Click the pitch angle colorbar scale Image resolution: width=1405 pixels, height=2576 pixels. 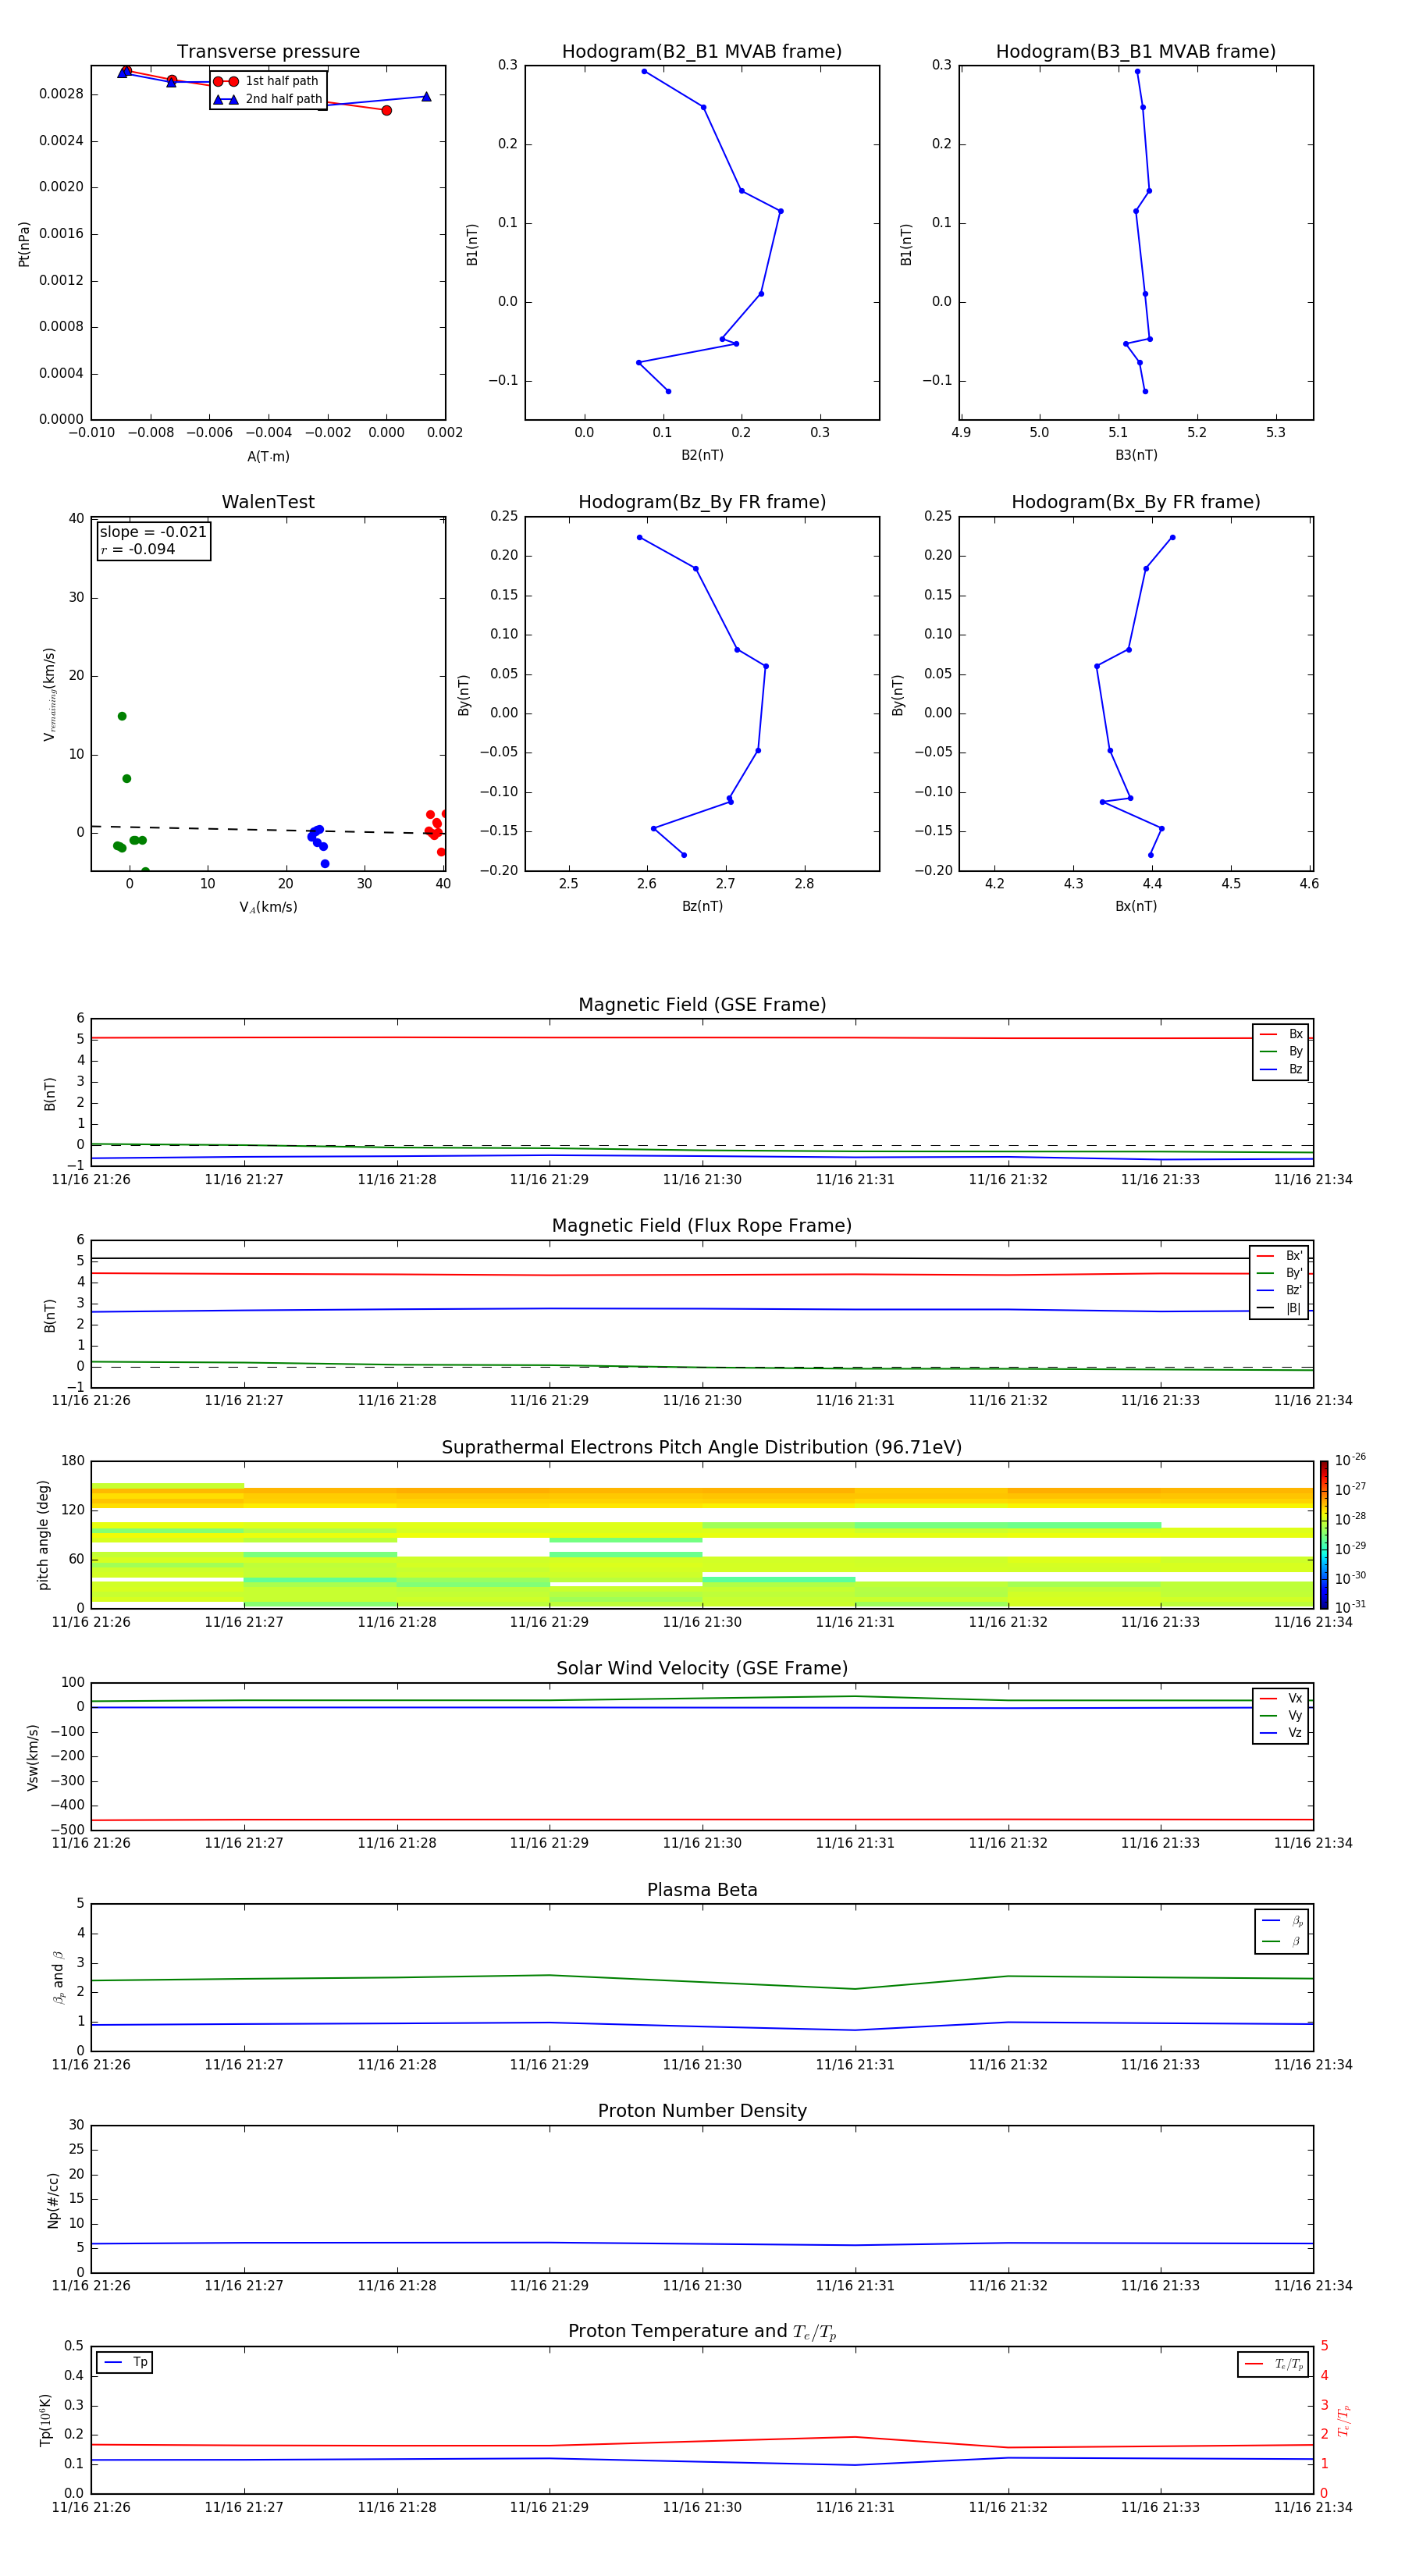1324,1535
